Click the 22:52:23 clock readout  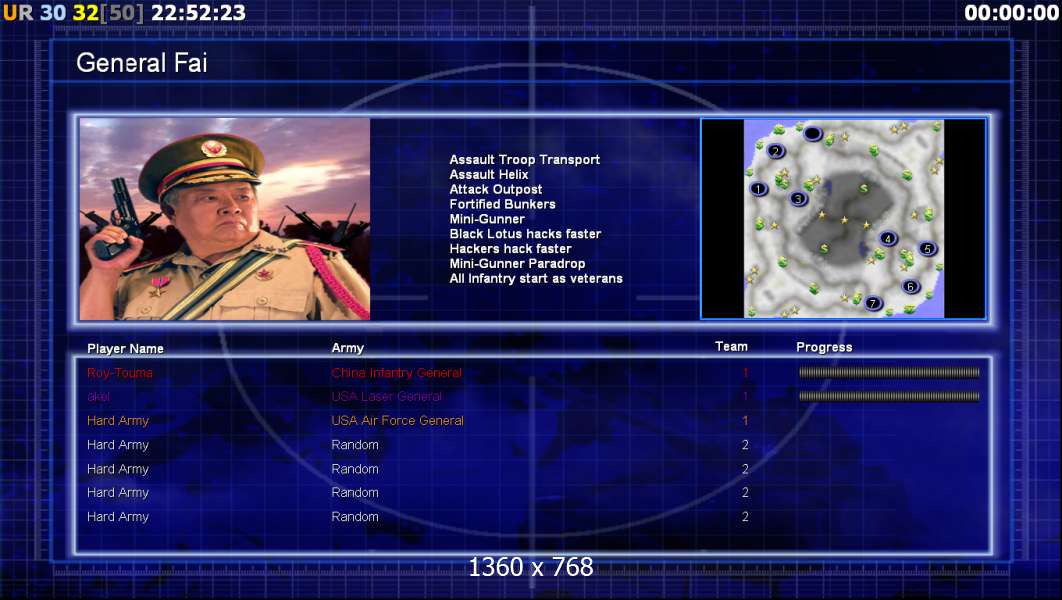pyautogui.click(x=198, y=13)
